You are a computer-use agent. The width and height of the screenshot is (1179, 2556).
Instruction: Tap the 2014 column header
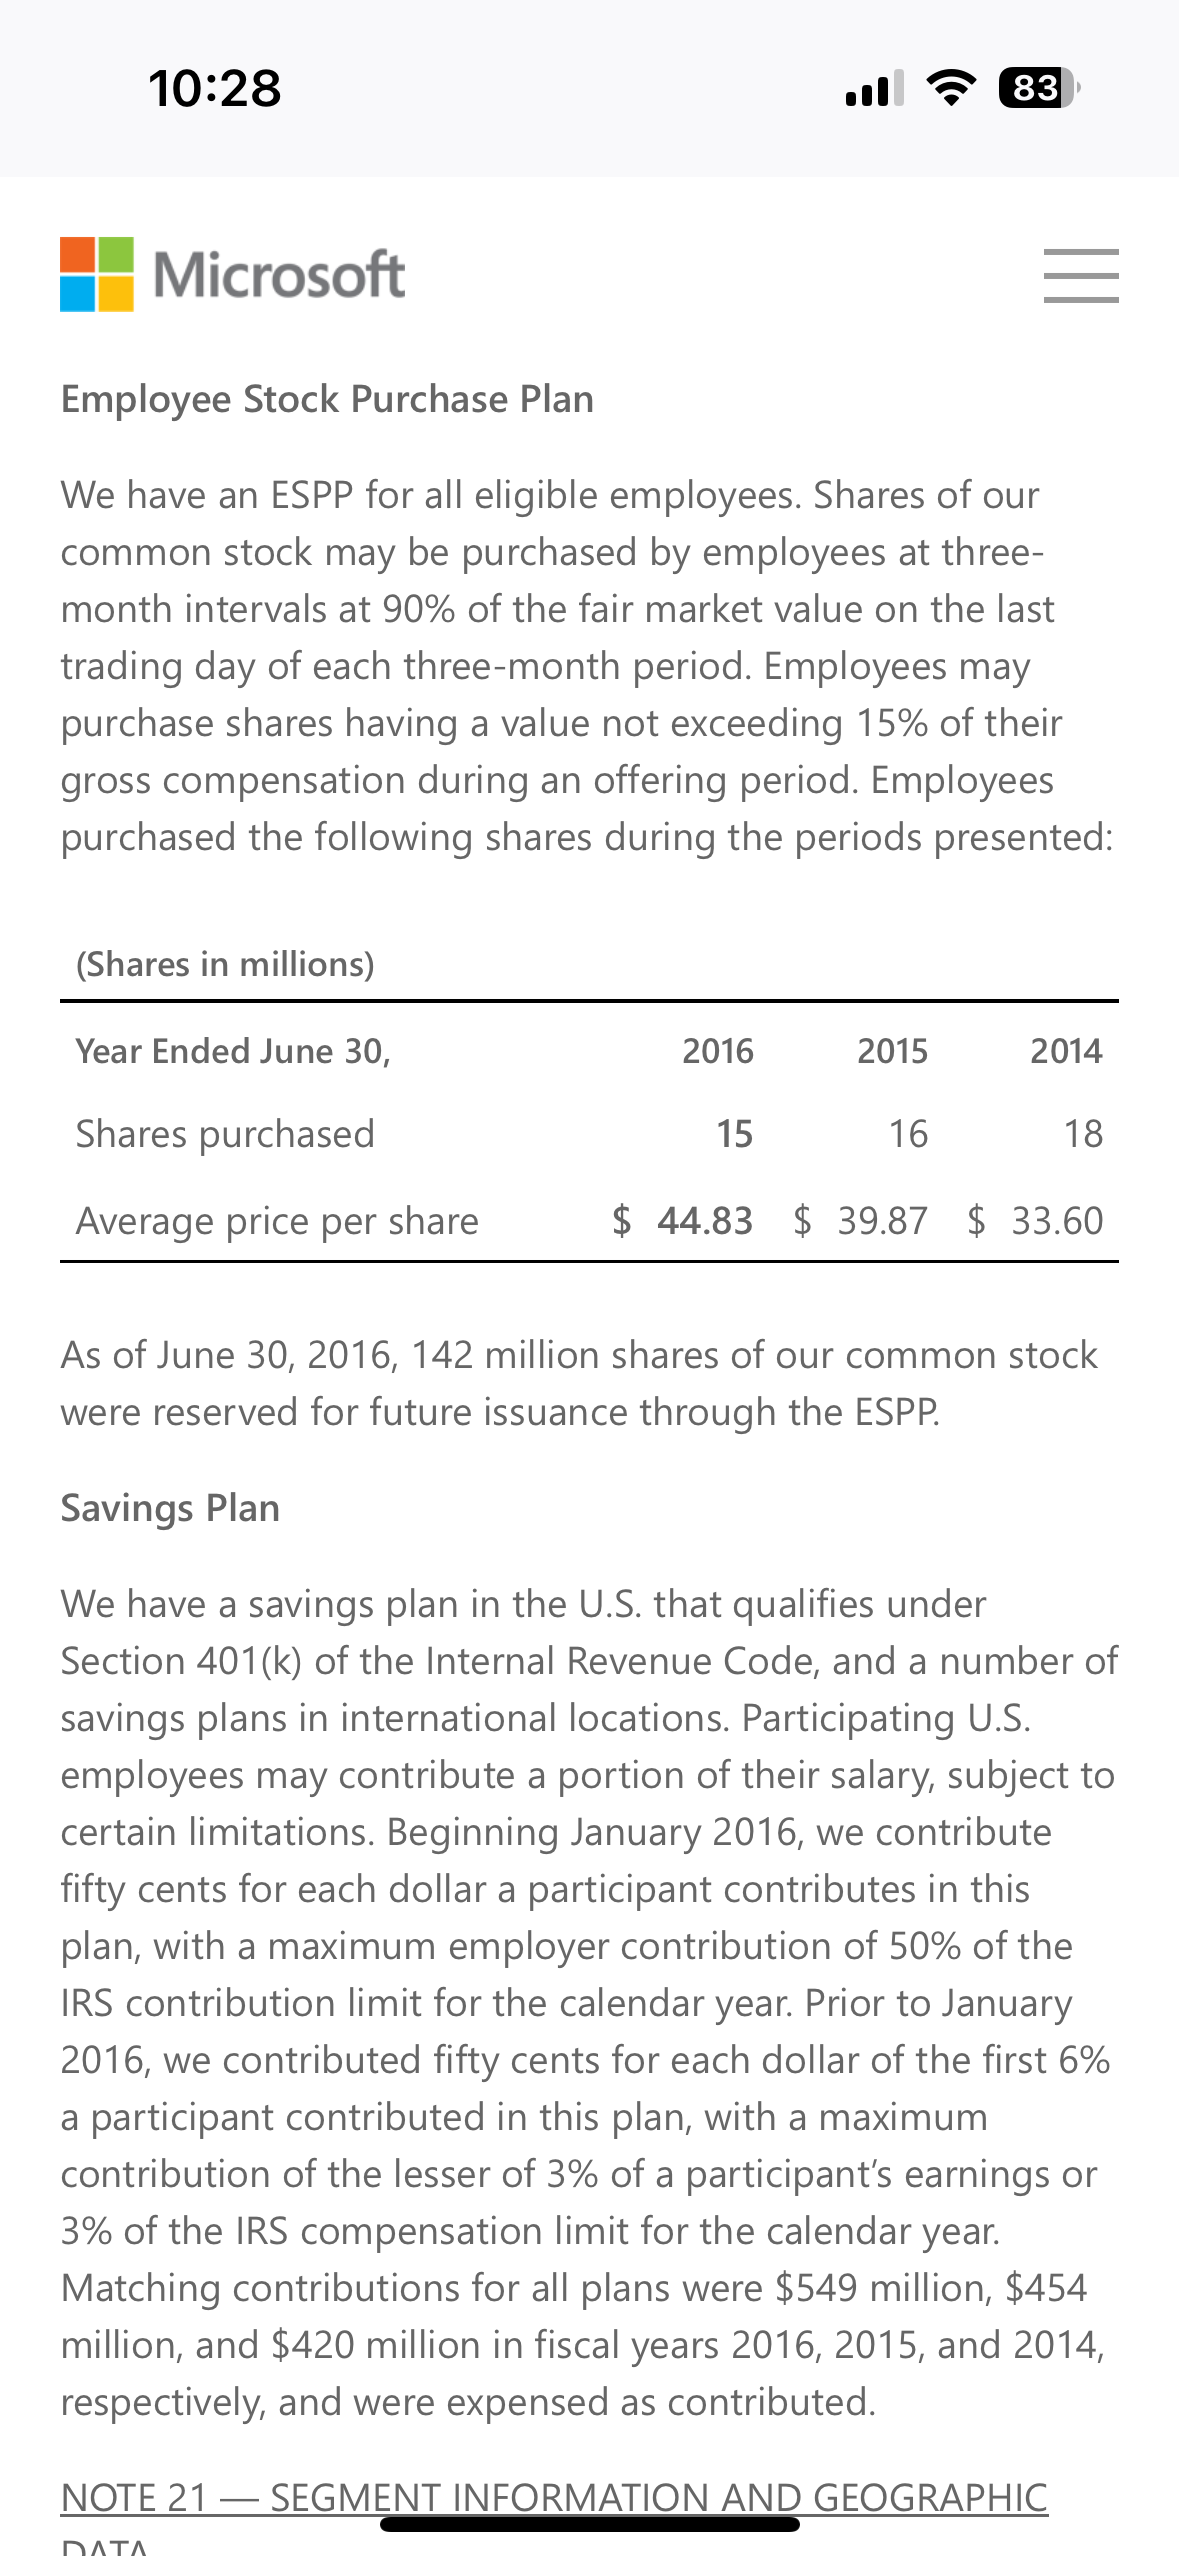[x=1067, y=1051]
